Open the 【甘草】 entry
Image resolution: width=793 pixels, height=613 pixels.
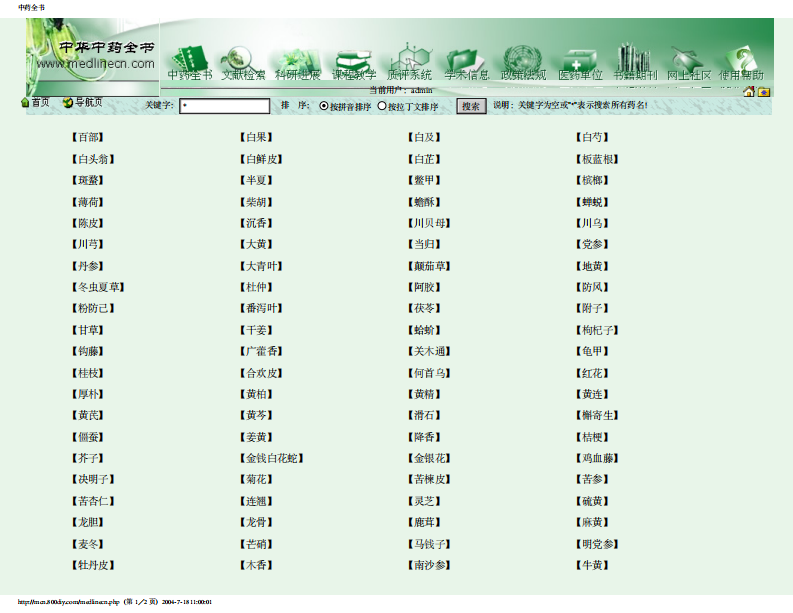(x=88, y=330)
